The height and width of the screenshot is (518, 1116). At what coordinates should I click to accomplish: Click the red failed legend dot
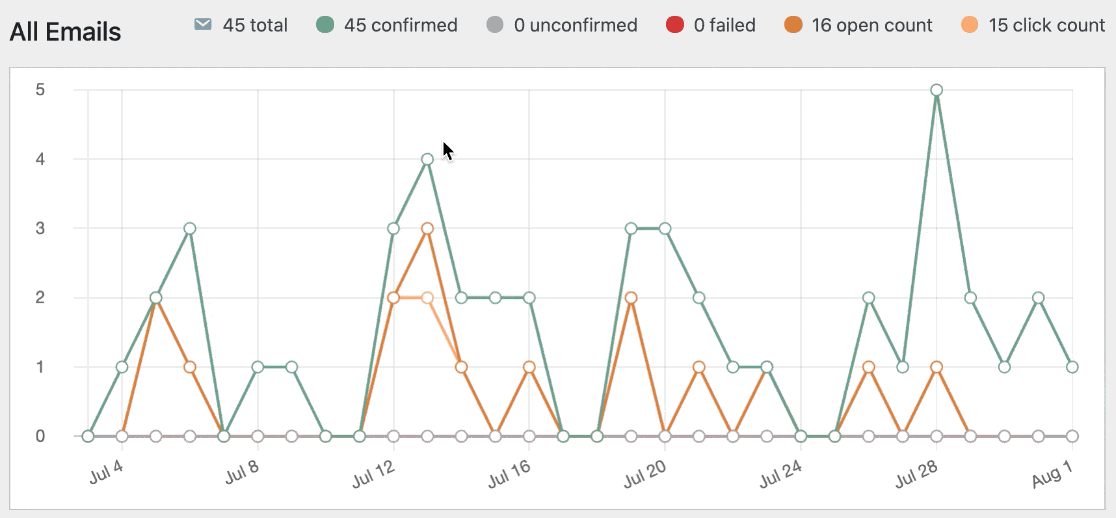674,24
